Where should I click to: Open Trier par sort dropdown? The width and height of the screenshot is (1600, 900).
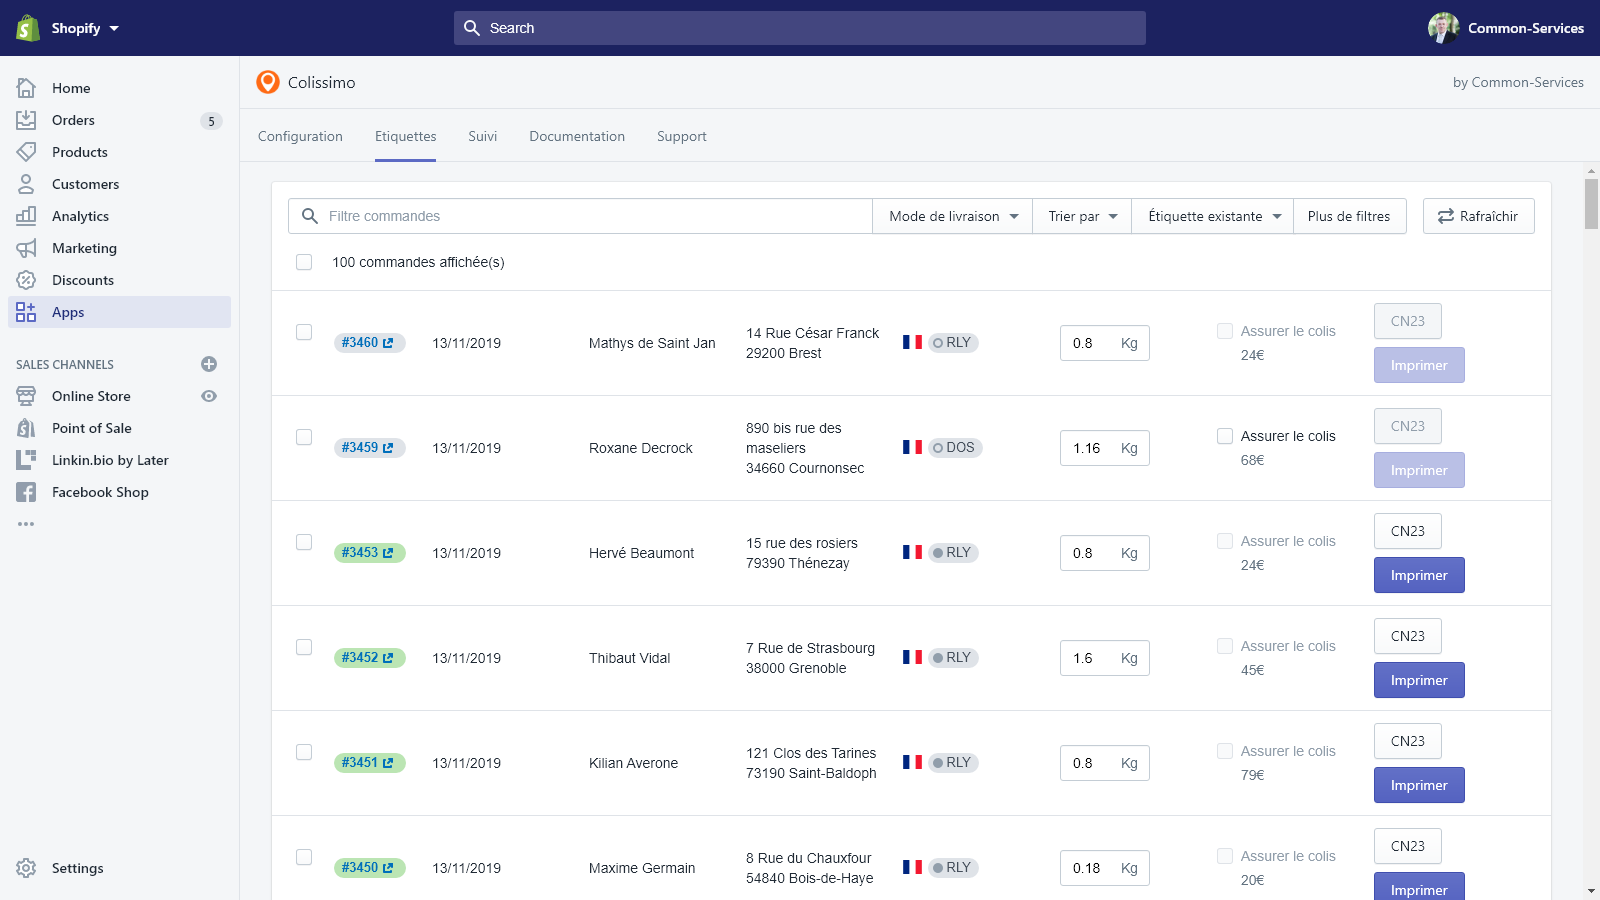click(1082, 216)
